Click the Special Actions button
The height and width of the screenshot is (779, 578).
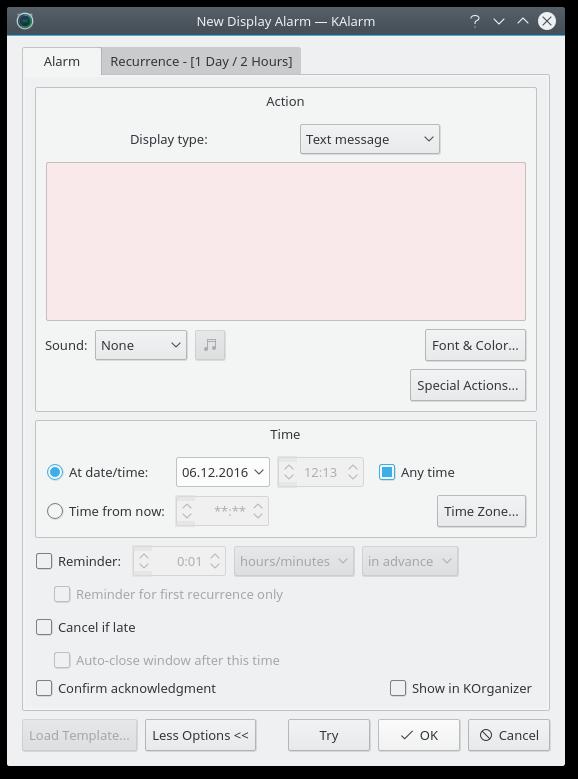(468, 385)
